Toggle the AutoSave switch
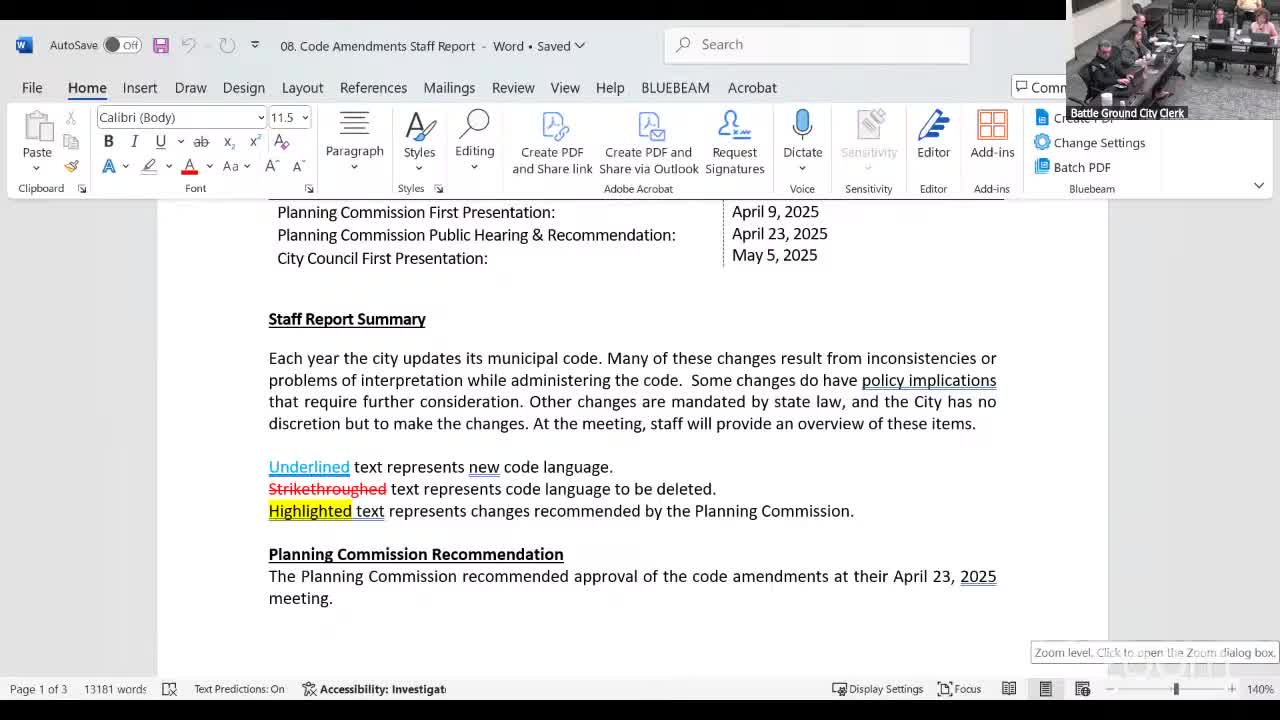The height and width of the screenshot is (720, 1280). (x=122, y=45)
